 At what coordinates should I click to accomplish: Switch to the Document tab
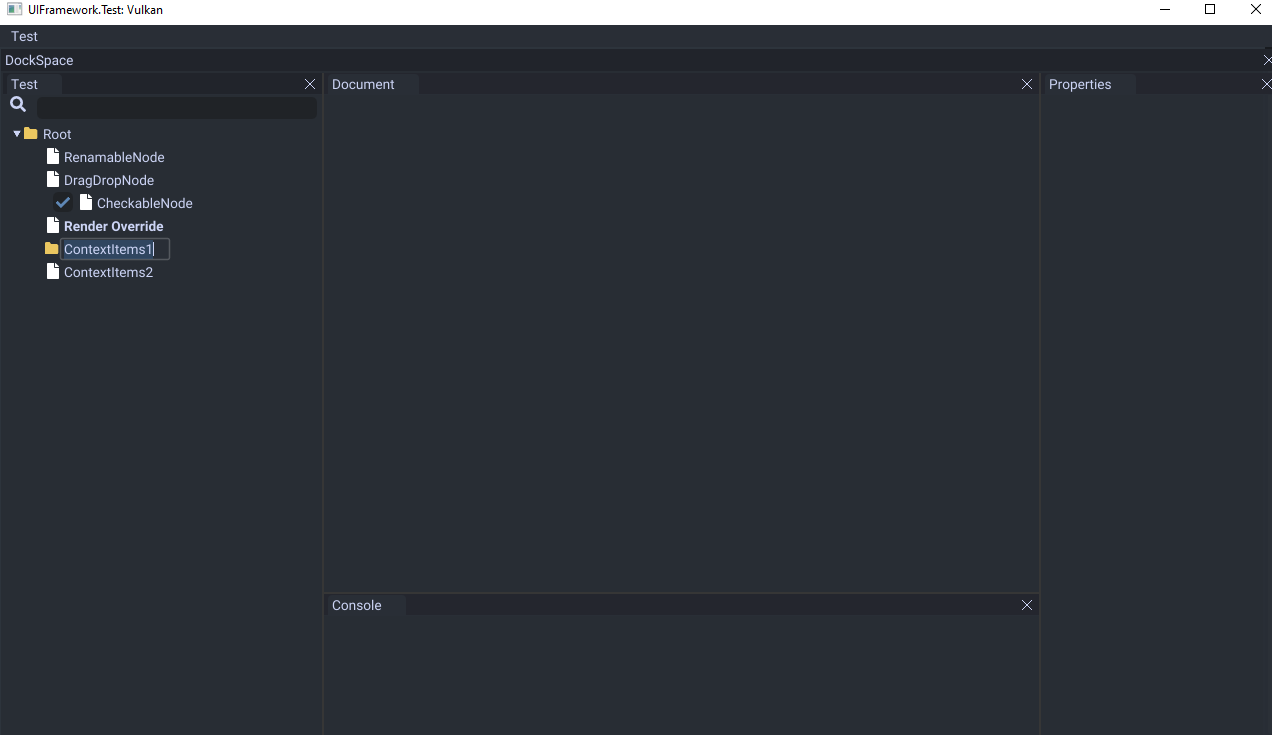363,84
